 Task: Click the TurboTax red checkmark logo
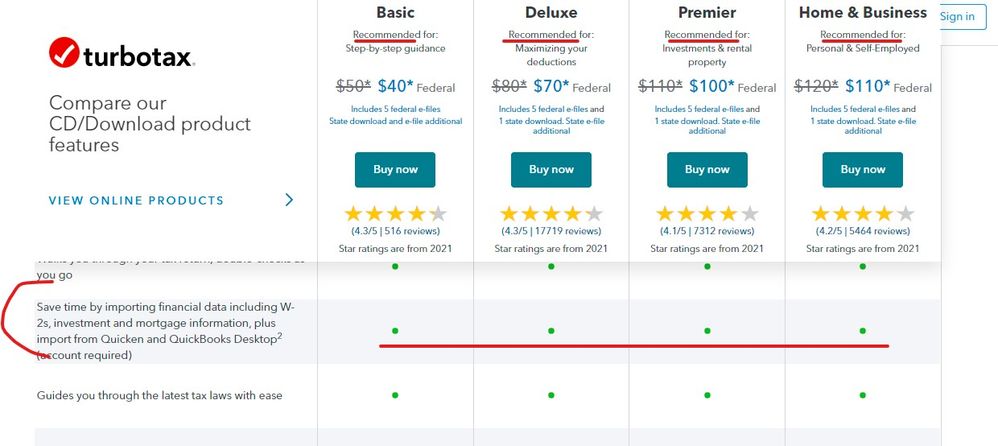(64, 53)
